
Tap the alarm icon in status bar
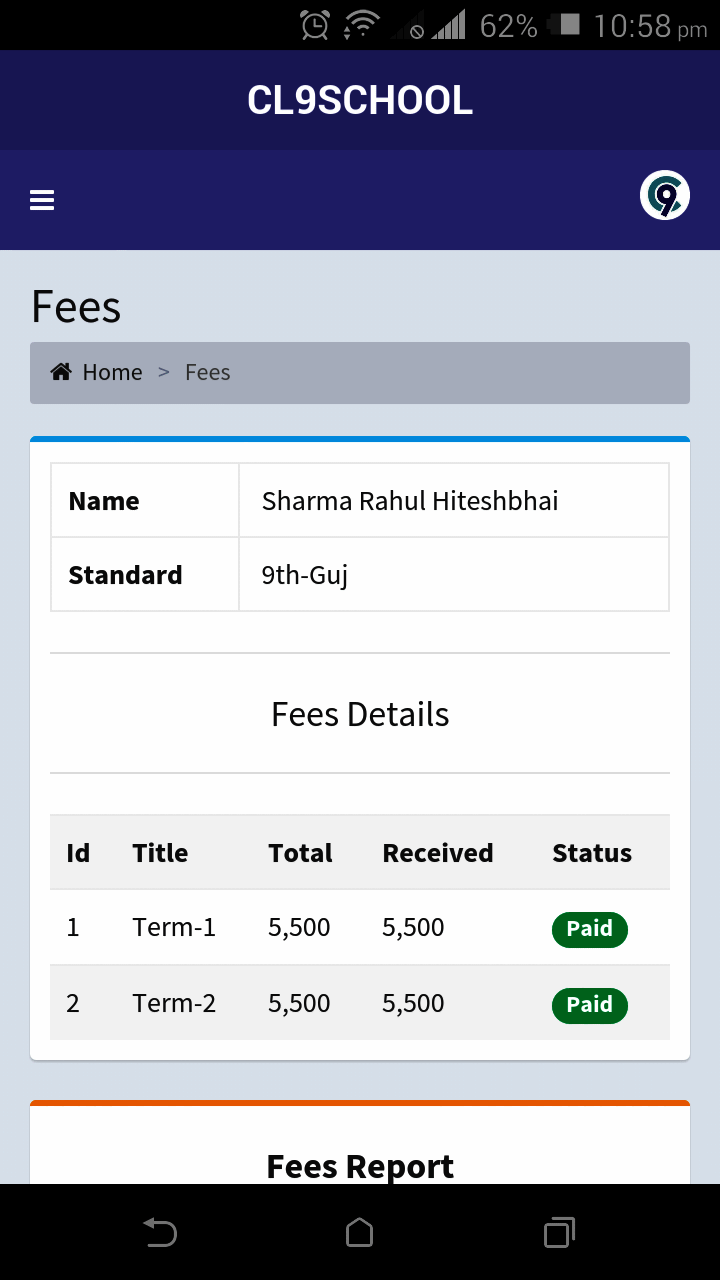(x=315, y=25)
